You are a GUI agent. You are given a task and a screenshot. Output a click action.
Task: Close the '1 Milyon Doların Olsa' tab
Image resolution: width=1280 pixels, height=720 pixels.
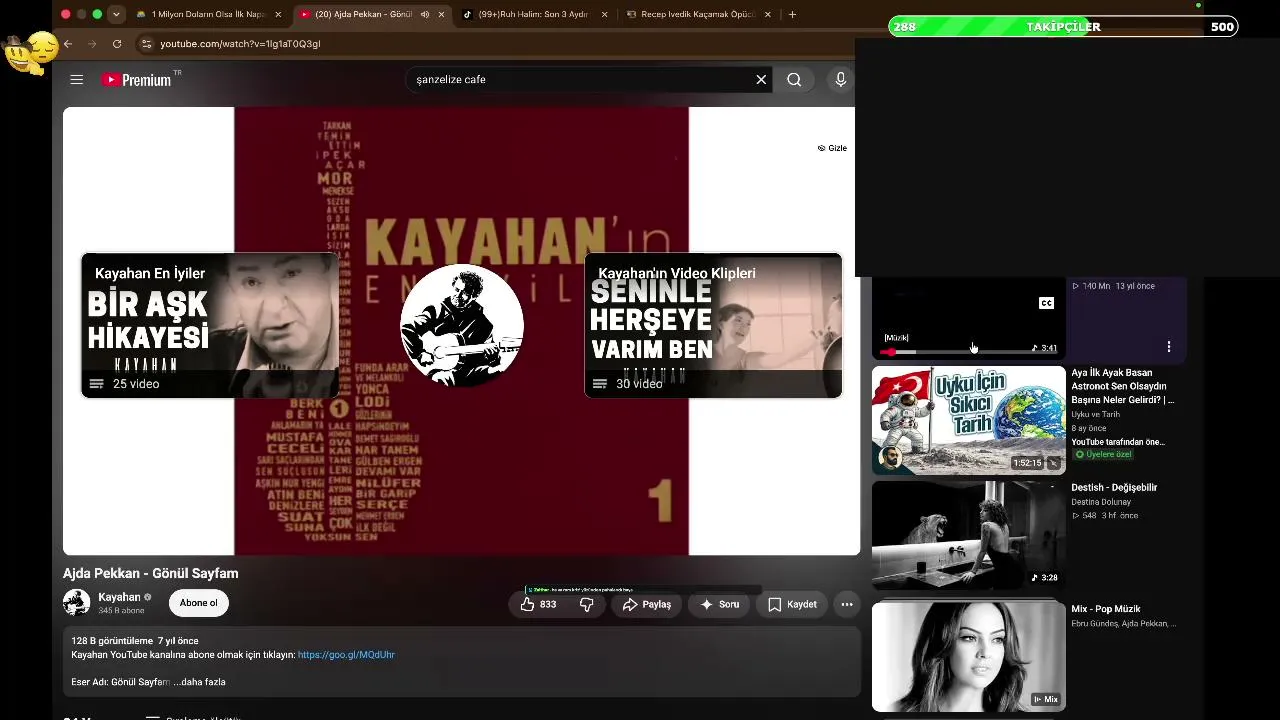[x=278, y=14]
